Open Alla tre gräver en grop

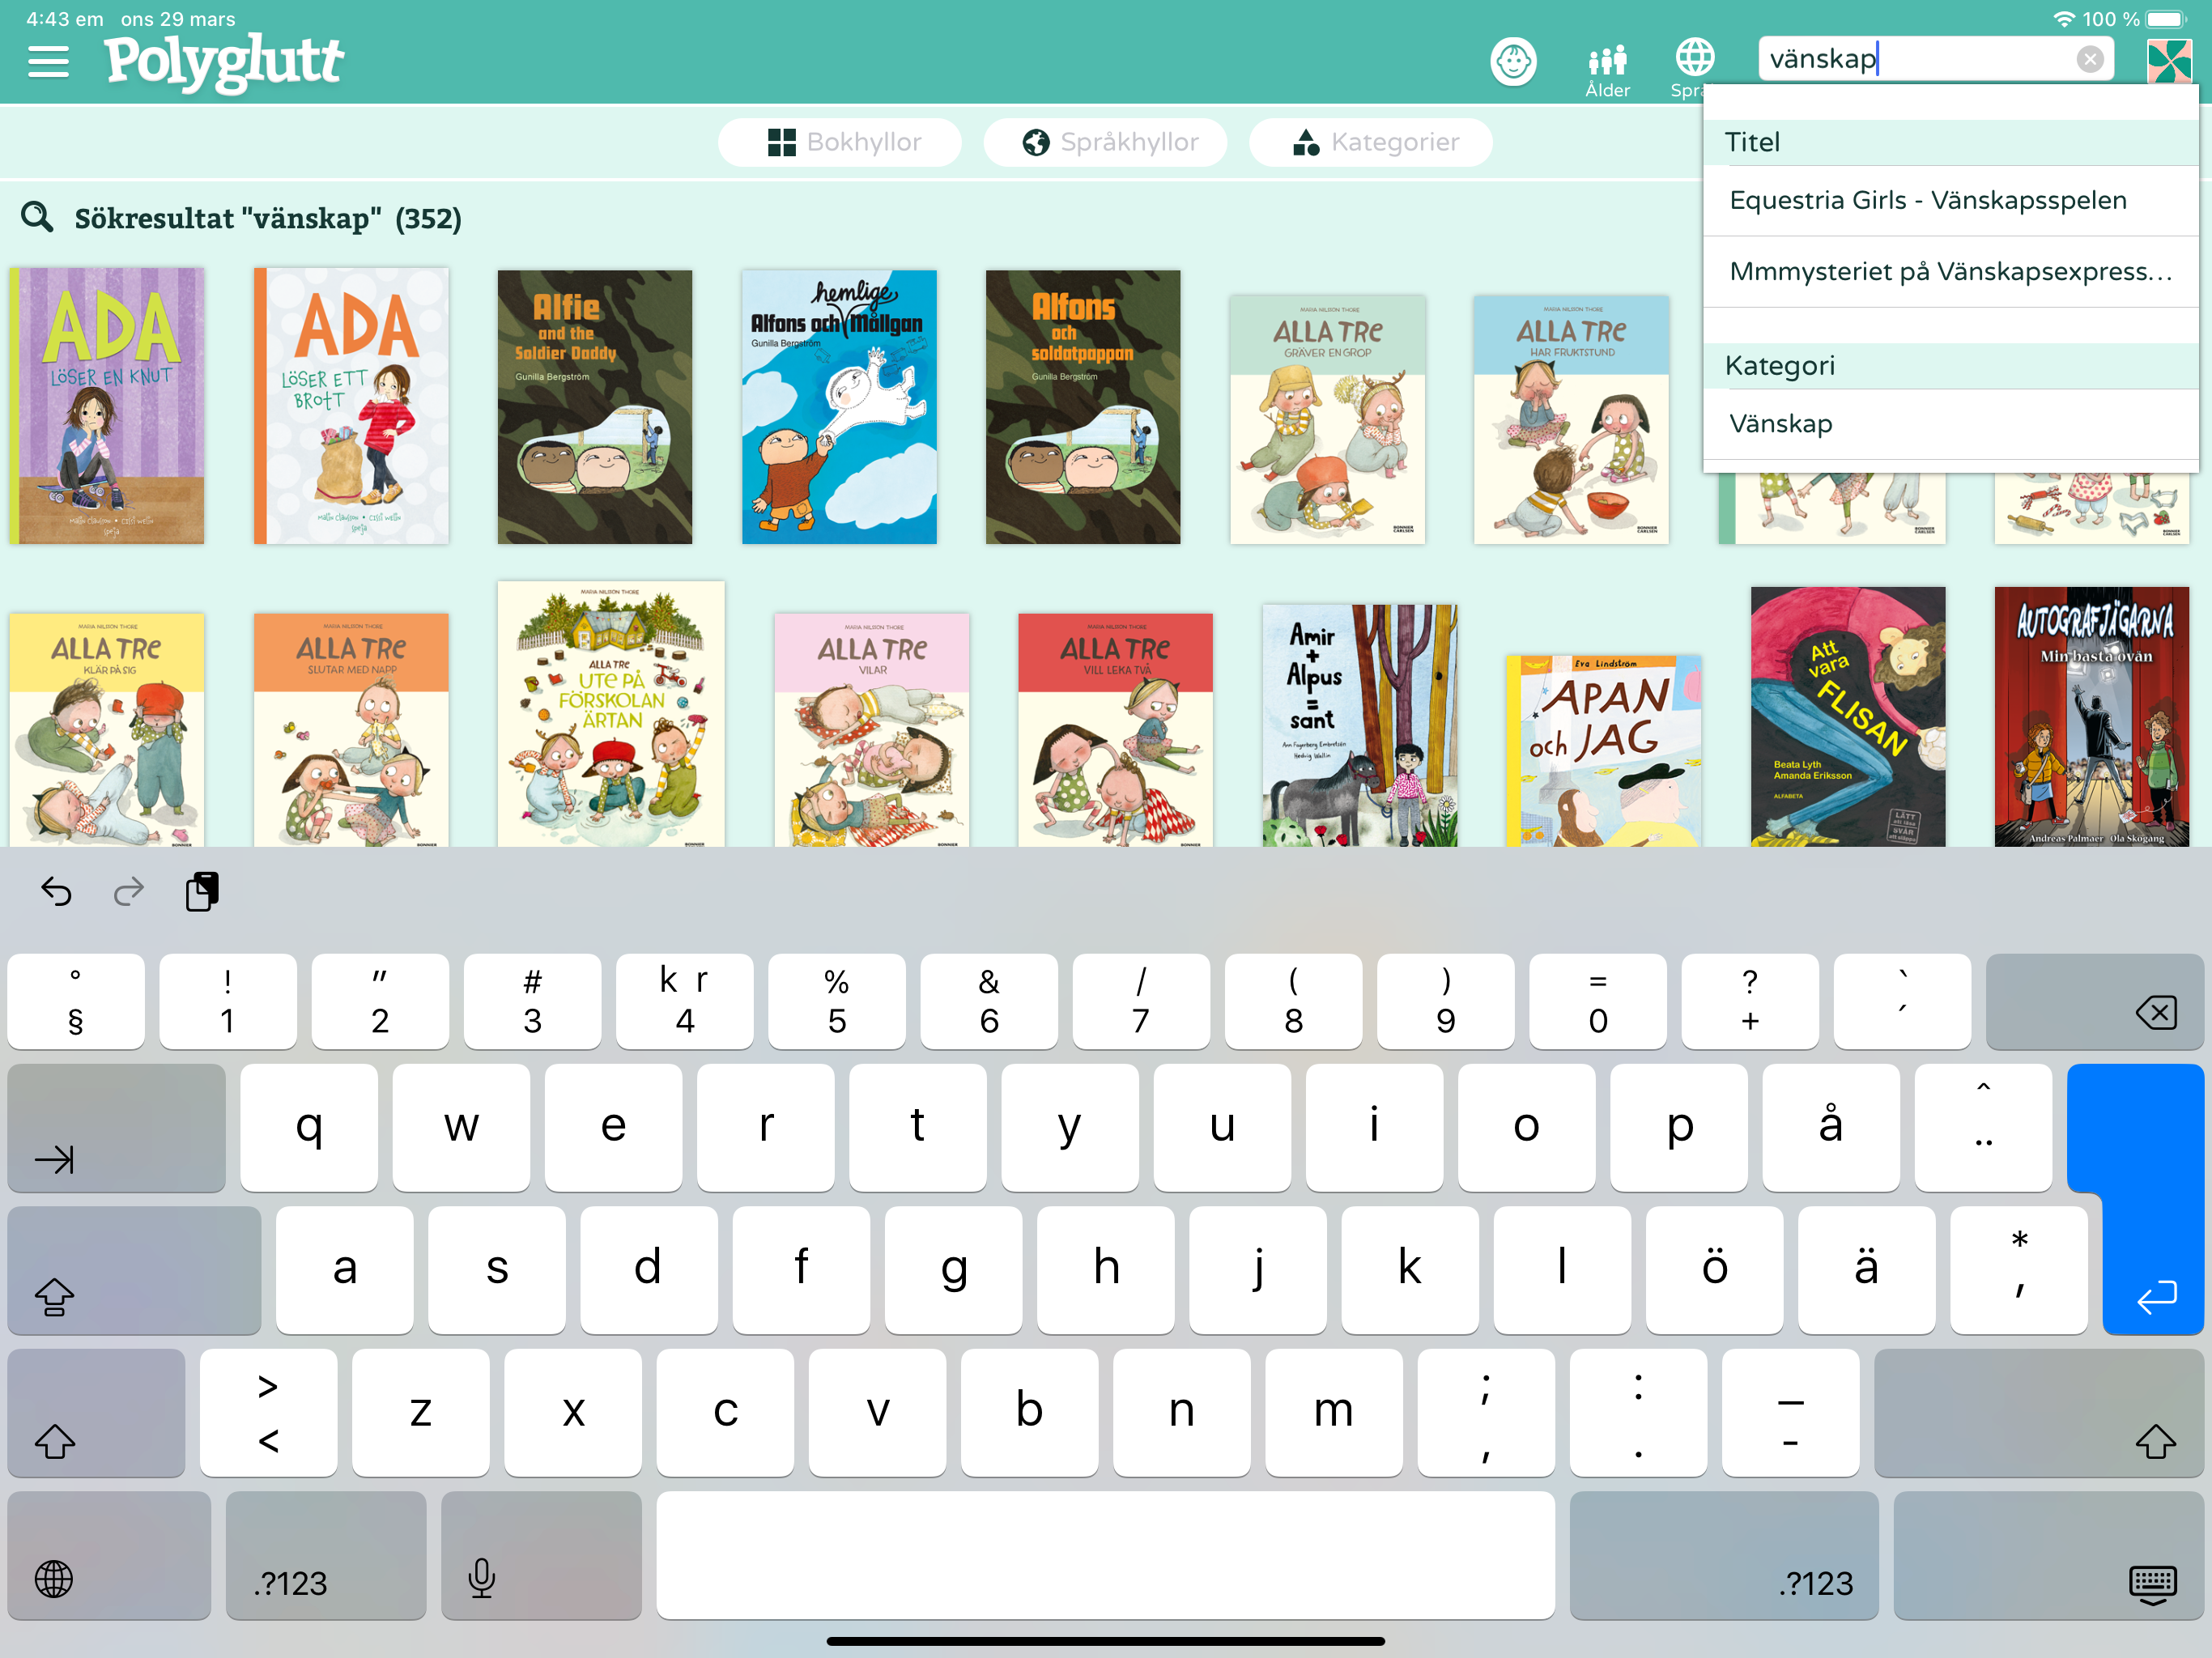(x=1327, y=420)
